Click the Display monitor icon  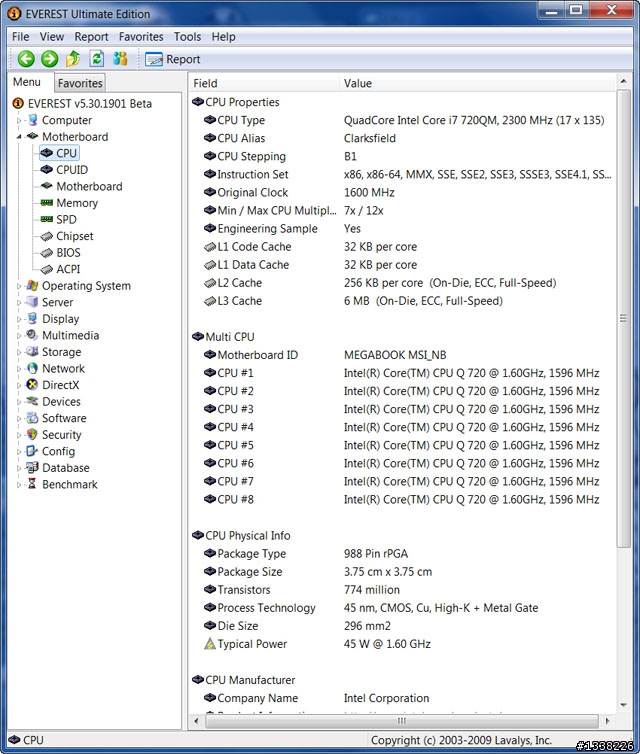coord(32,318)
